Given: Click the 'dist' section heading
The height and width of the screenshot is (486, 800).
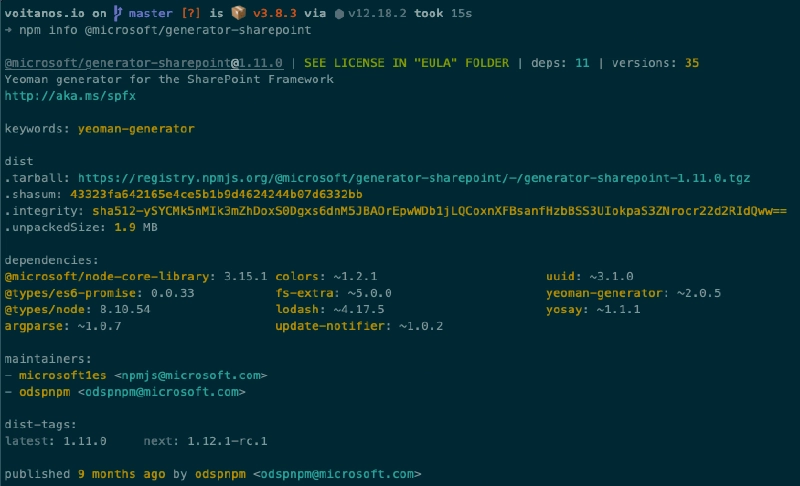Looking at the screenshot, I should [19, 161].
